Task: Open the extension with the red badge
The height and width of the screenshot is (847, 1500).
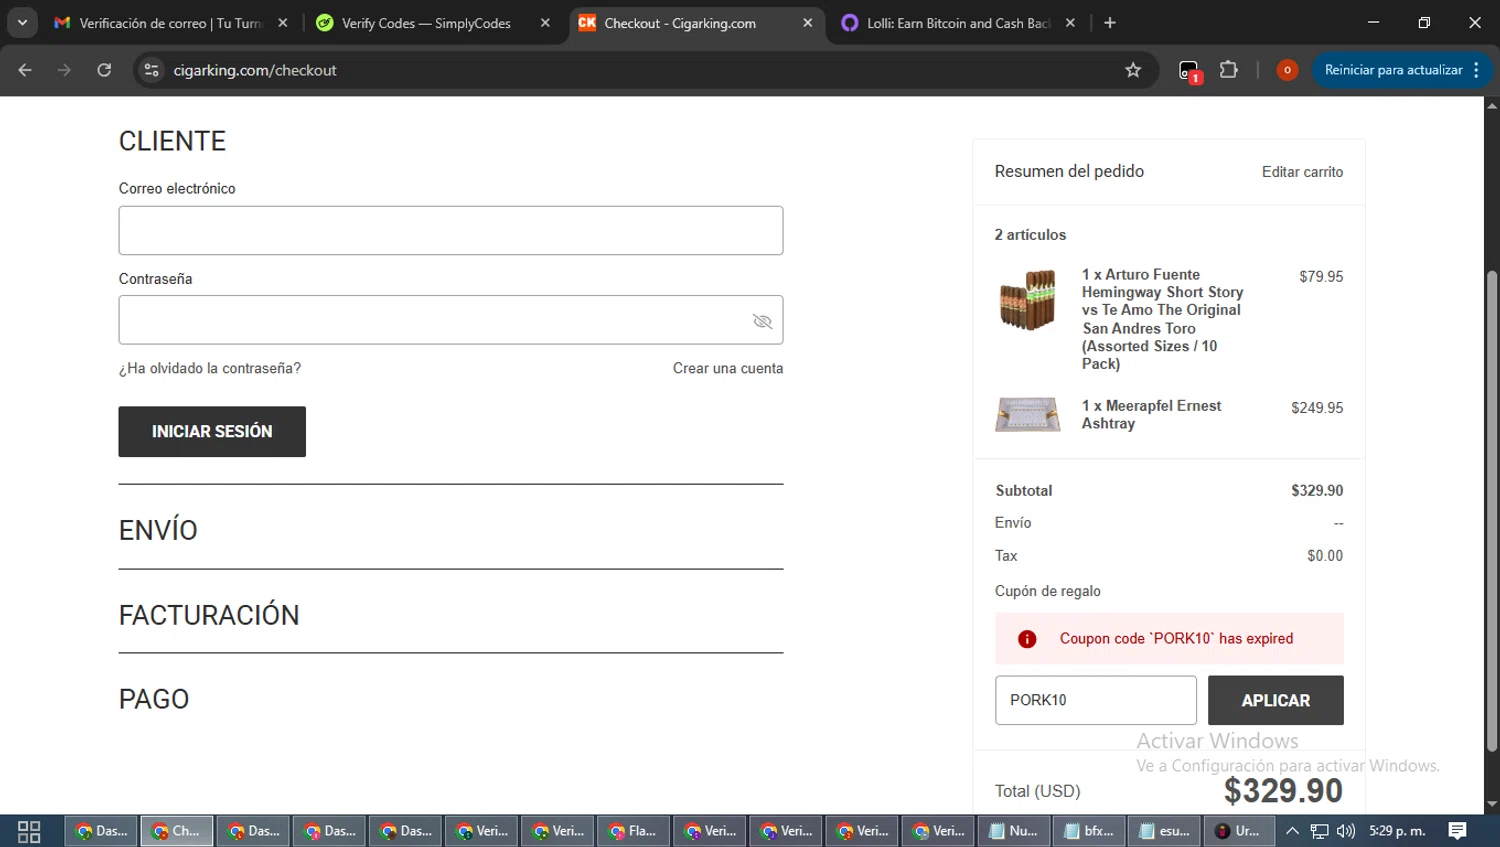Action: click(x=1188, y=70)
